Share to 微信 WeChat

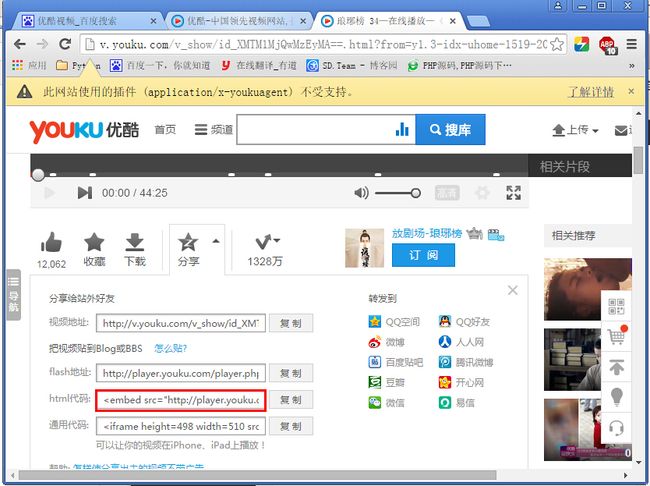pos(386,402)
